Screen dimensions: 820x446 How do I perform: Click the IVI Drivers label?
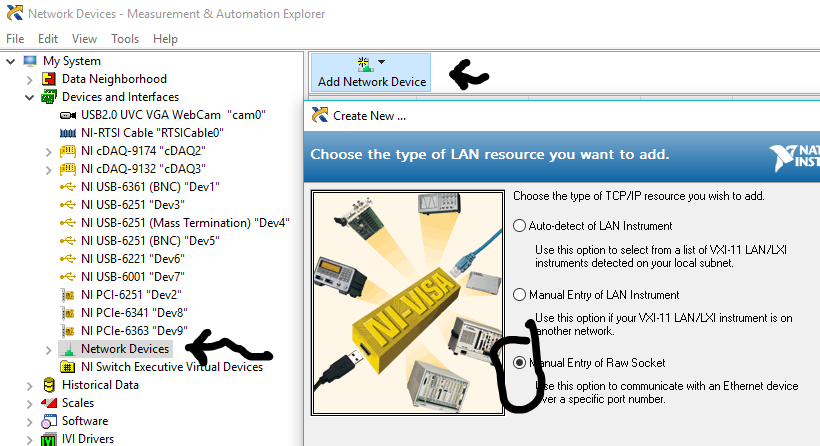click(x=88, y=439)
